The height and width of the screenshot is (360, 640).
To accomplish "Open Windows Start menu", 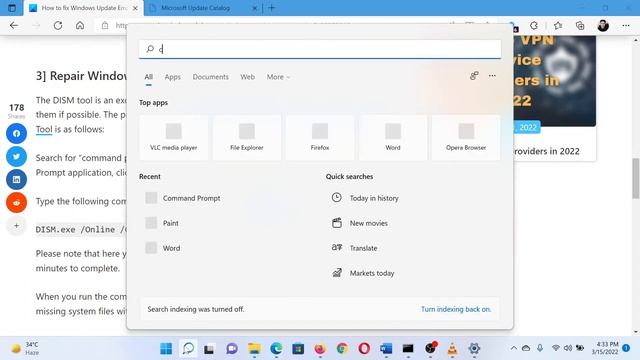I will 166,349.
